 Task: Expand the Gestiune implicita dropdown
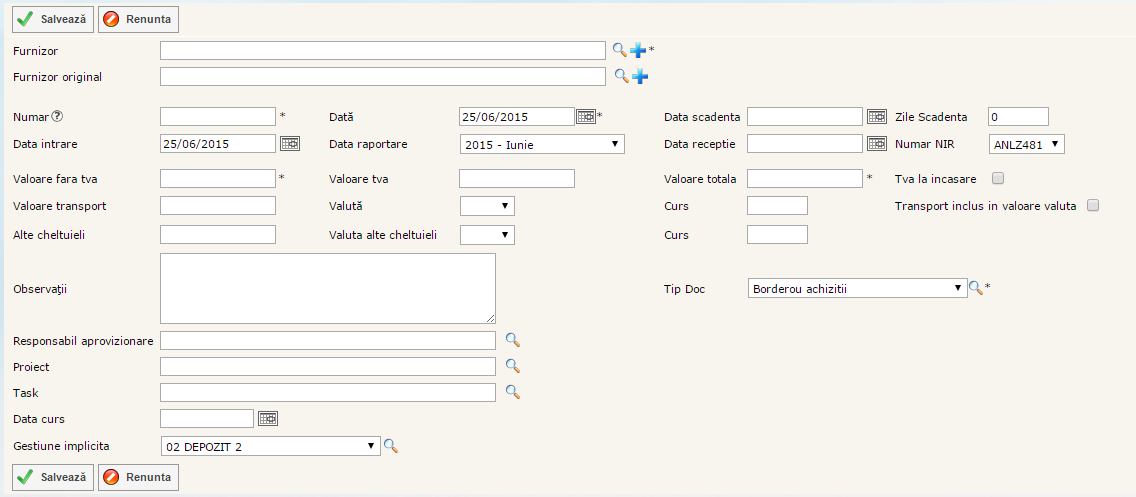tap(270, 446)
